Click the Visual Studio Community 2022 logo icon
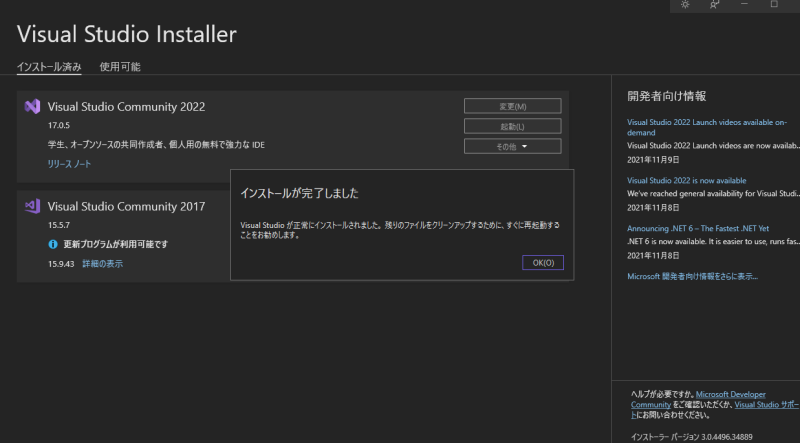The image size is (800, 443). pos(33,107)
